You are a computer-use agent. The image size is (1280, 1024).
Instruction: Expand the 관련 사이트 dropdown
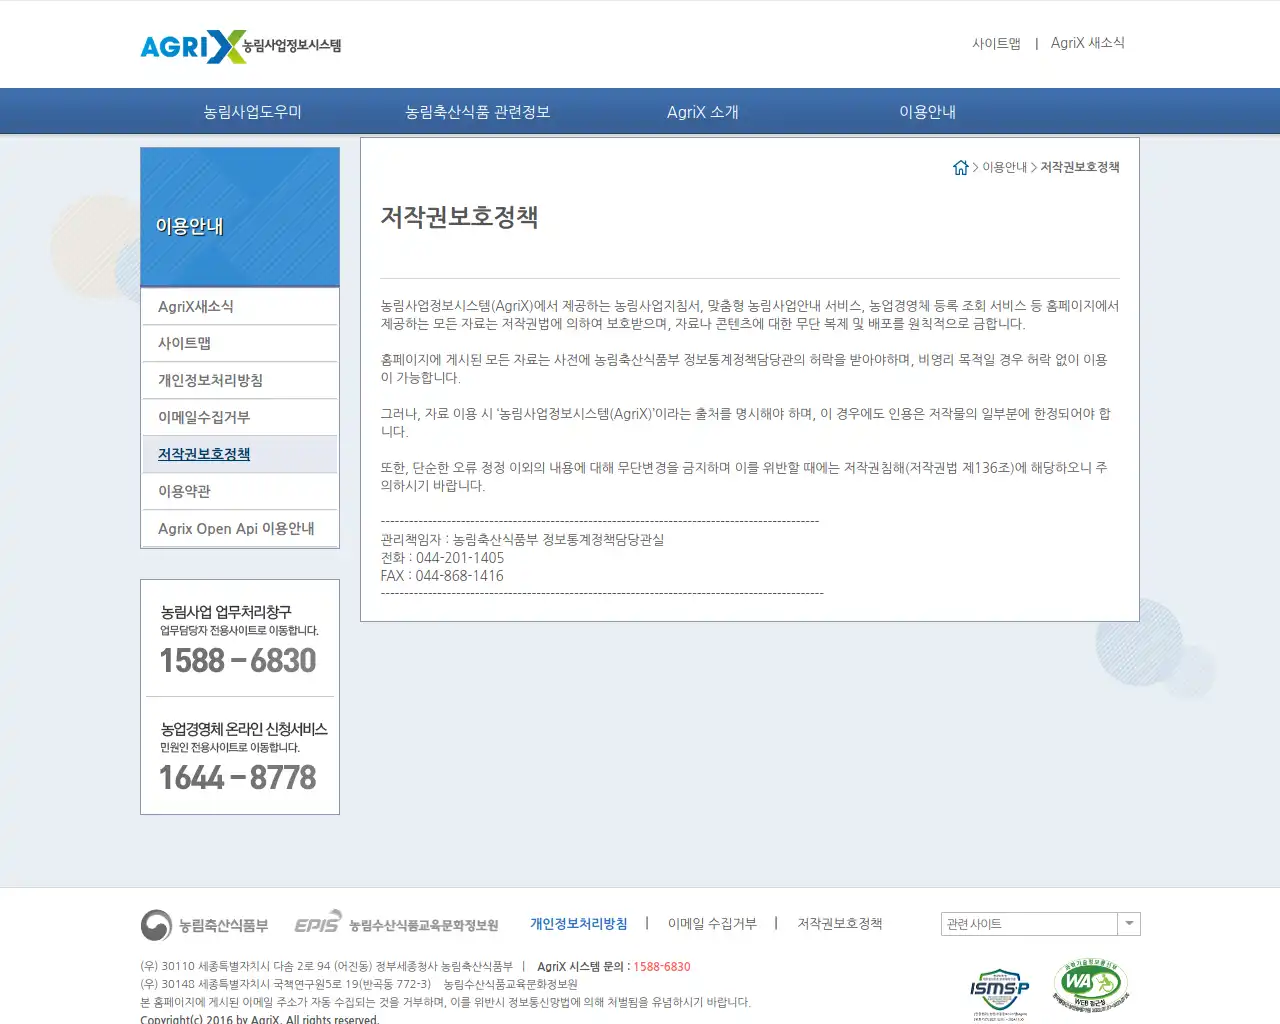1129,923
